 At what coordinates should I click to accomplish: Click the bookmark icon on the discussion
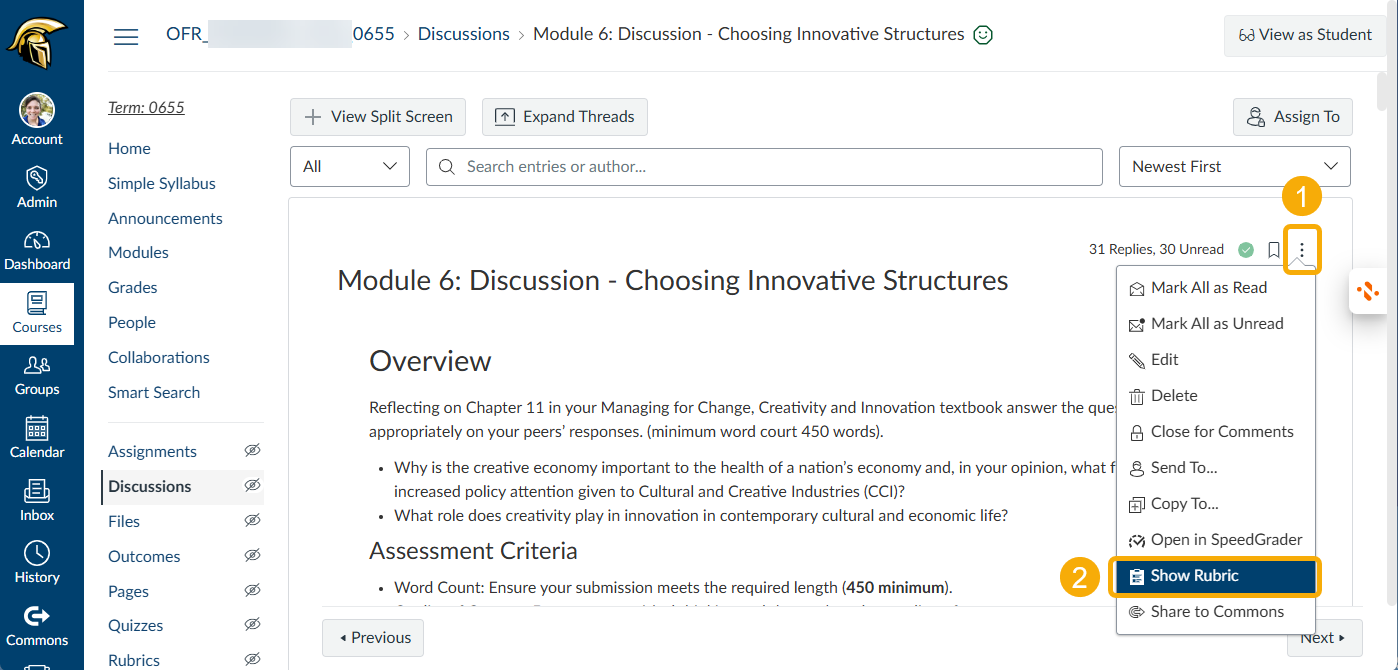(x=1273, y=250)
